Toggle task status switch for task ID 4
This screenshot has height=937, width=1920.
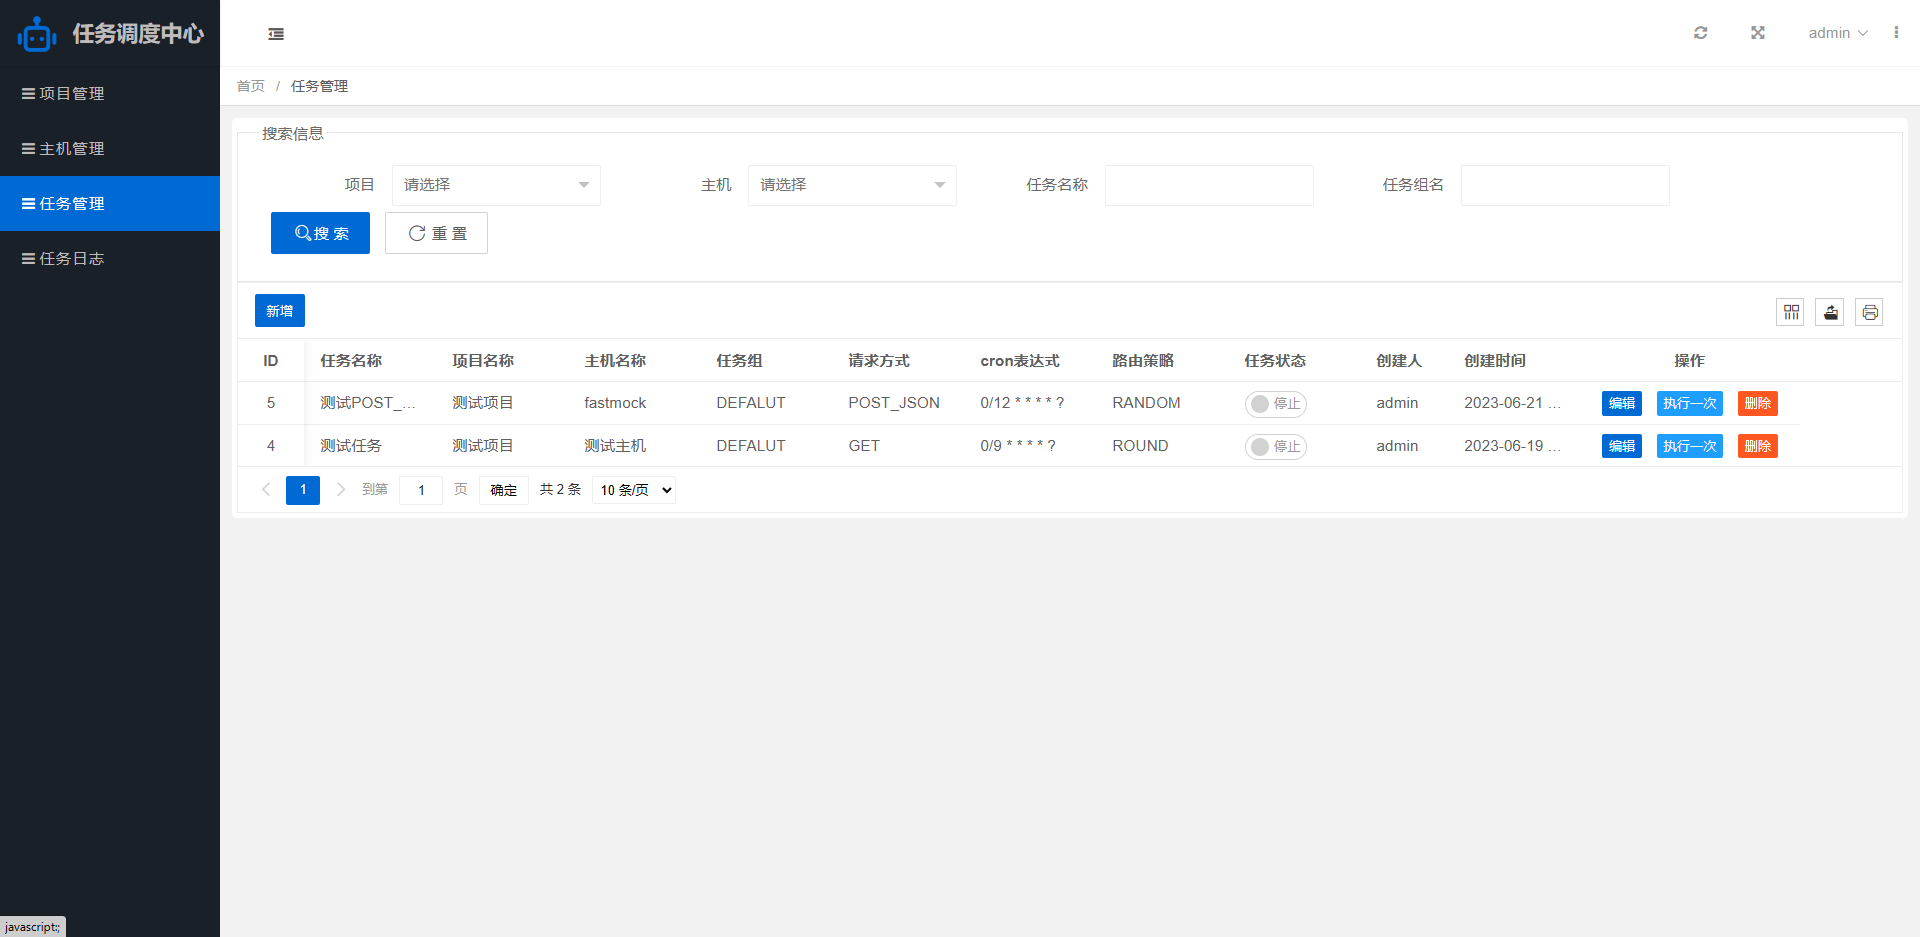pos(1275,447)
